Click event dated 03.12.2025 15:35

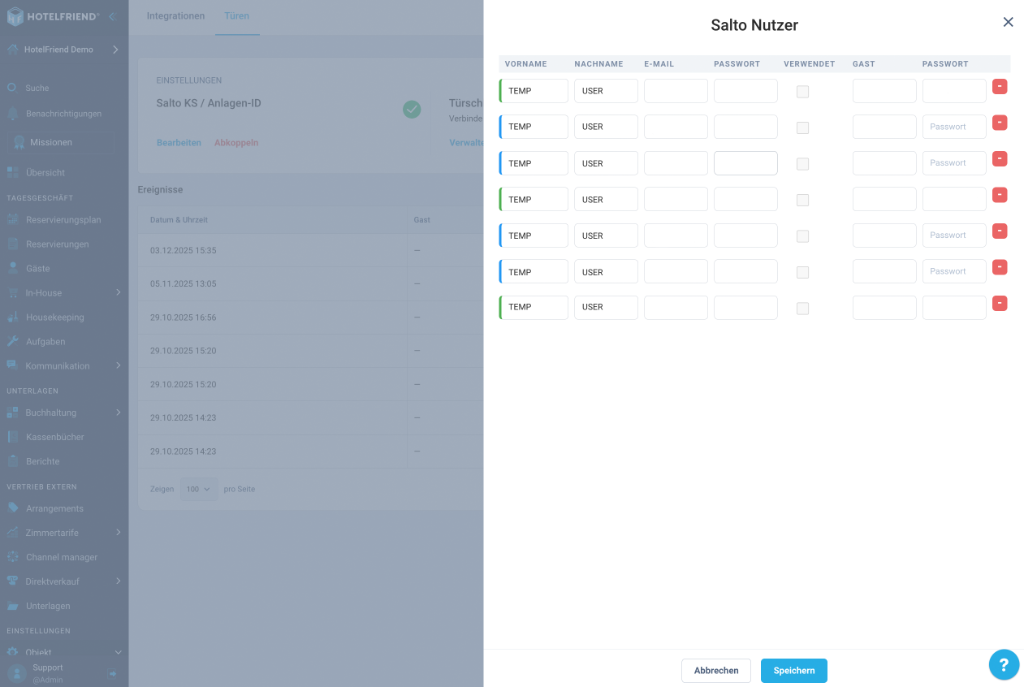click(183, 250)
